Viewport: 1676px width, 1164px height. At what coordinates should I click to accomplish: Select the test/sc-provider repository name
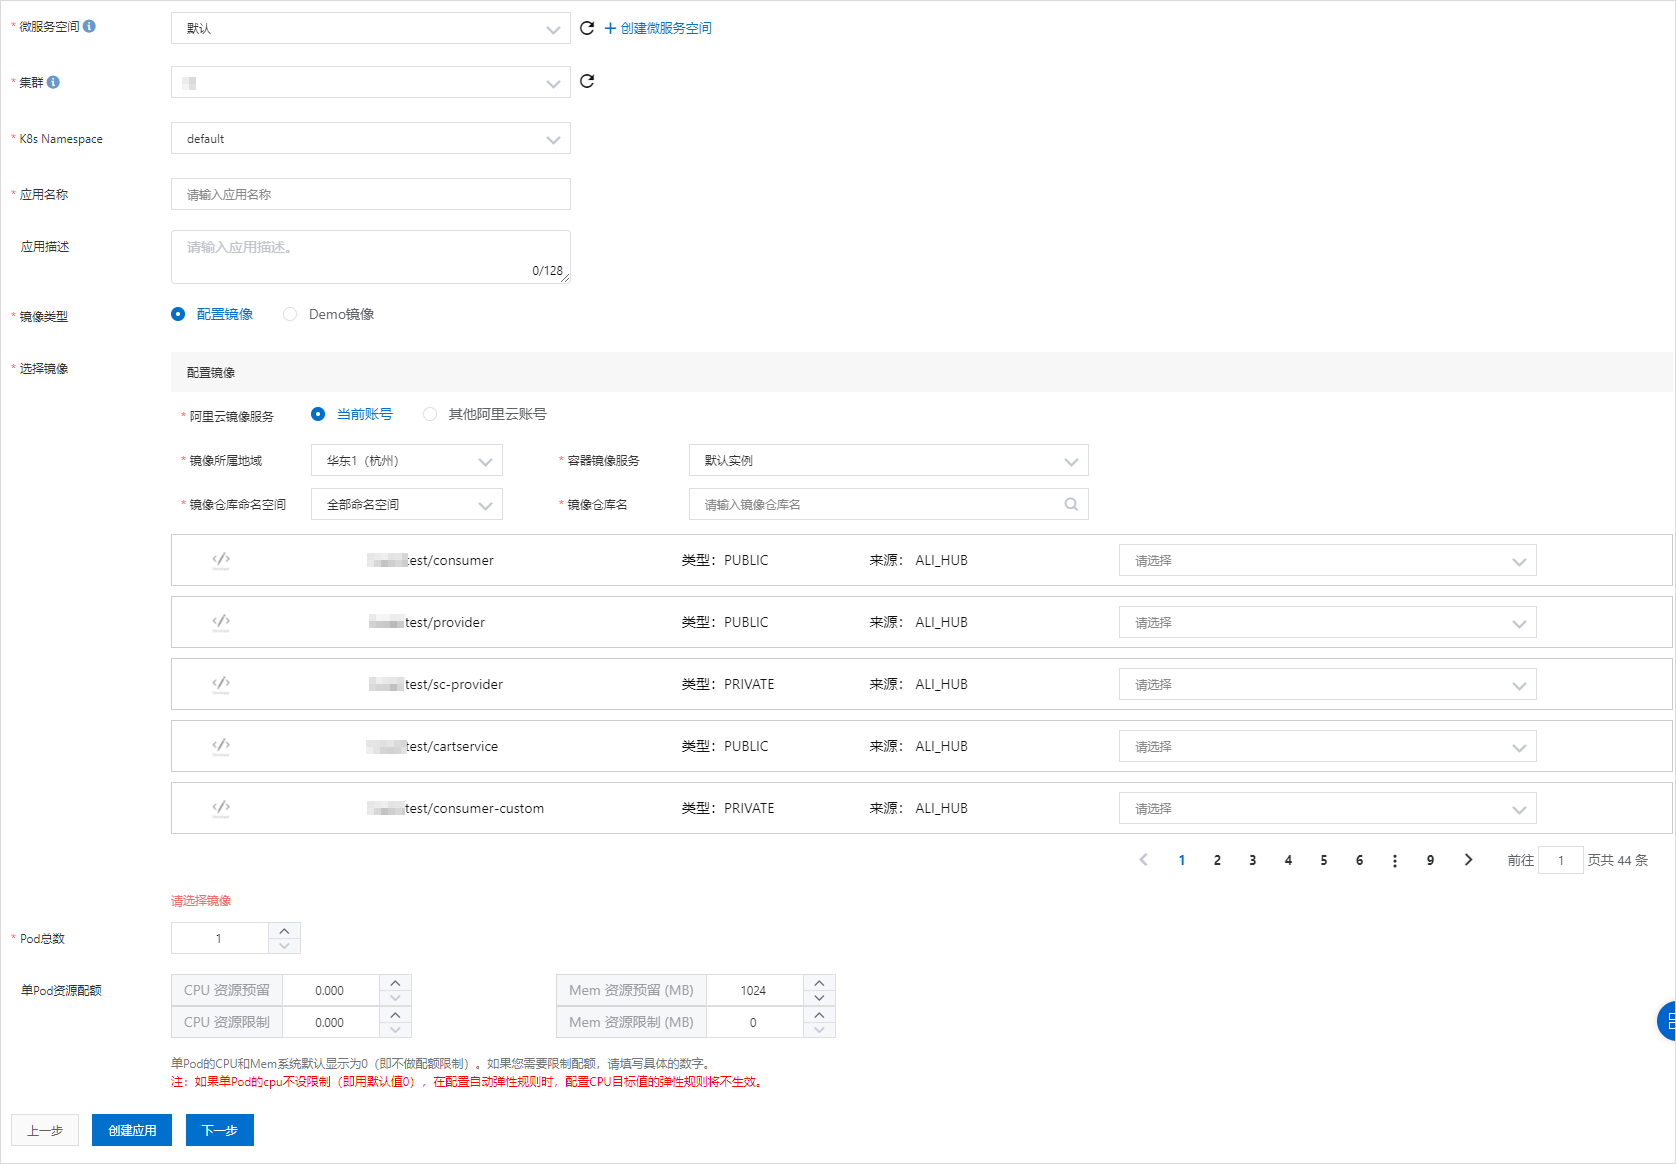click(436, 684)
